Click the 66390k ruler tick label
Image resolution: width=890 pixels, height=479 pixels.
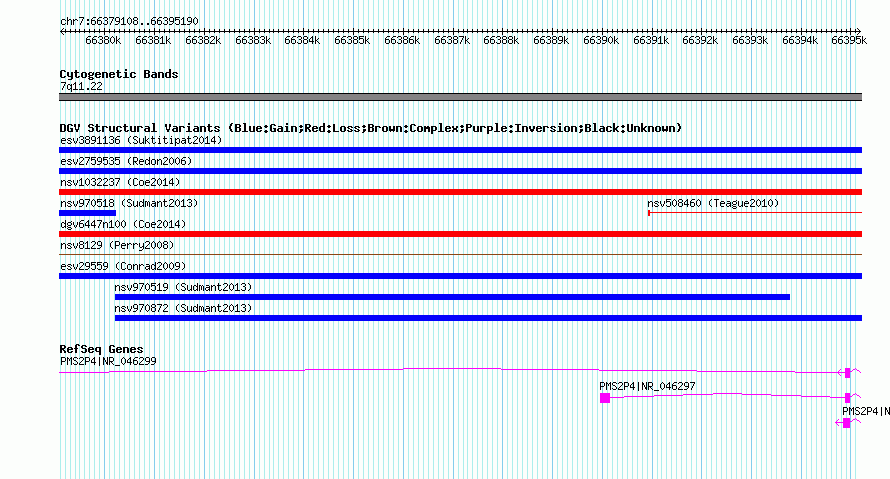click(601, 40)
